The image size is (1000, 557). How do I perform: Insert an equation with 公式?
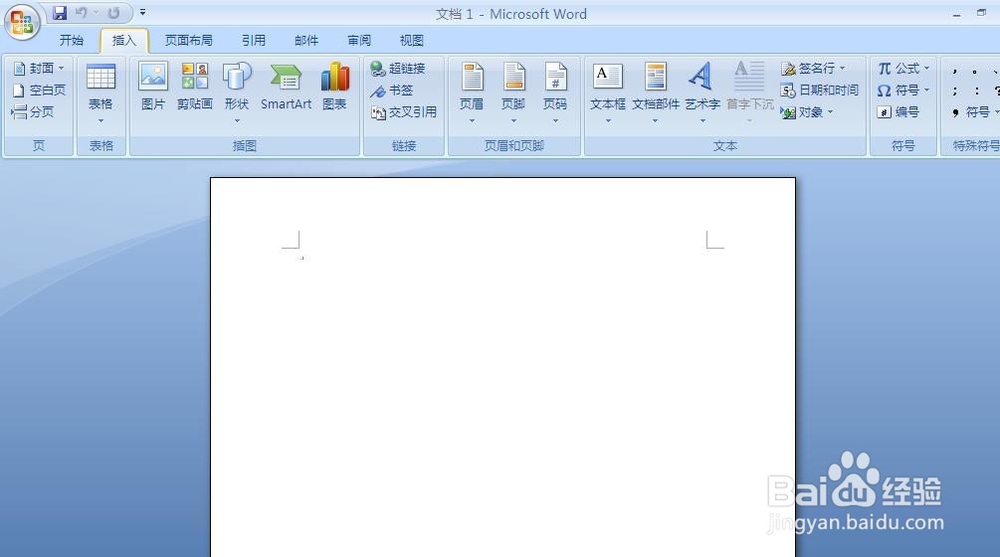904,68
